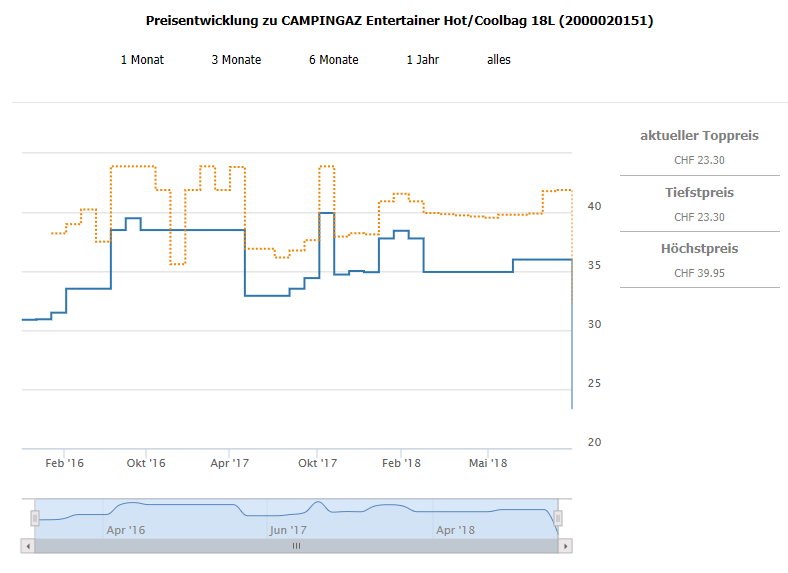Grab the left navigator range handle
This screenshot has height=573, width=788.
35,518
